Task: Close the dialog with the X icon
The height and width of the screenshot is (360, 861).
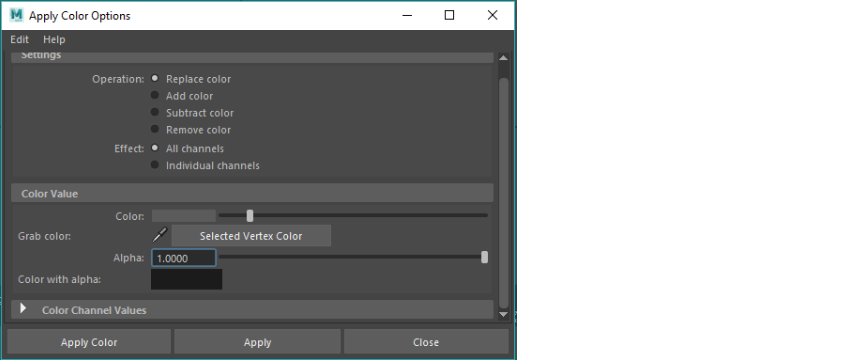Action: point(493,15)
